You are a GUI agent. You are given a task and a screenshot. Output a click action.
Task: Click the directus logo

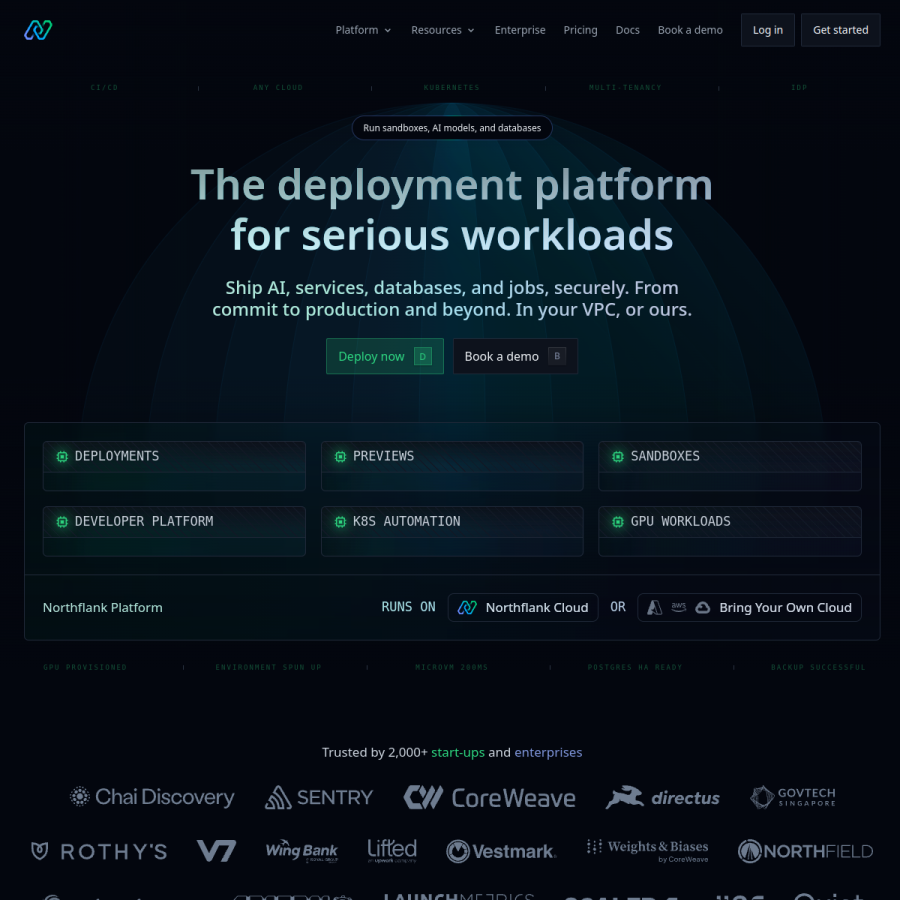click(x=662, y=797)
